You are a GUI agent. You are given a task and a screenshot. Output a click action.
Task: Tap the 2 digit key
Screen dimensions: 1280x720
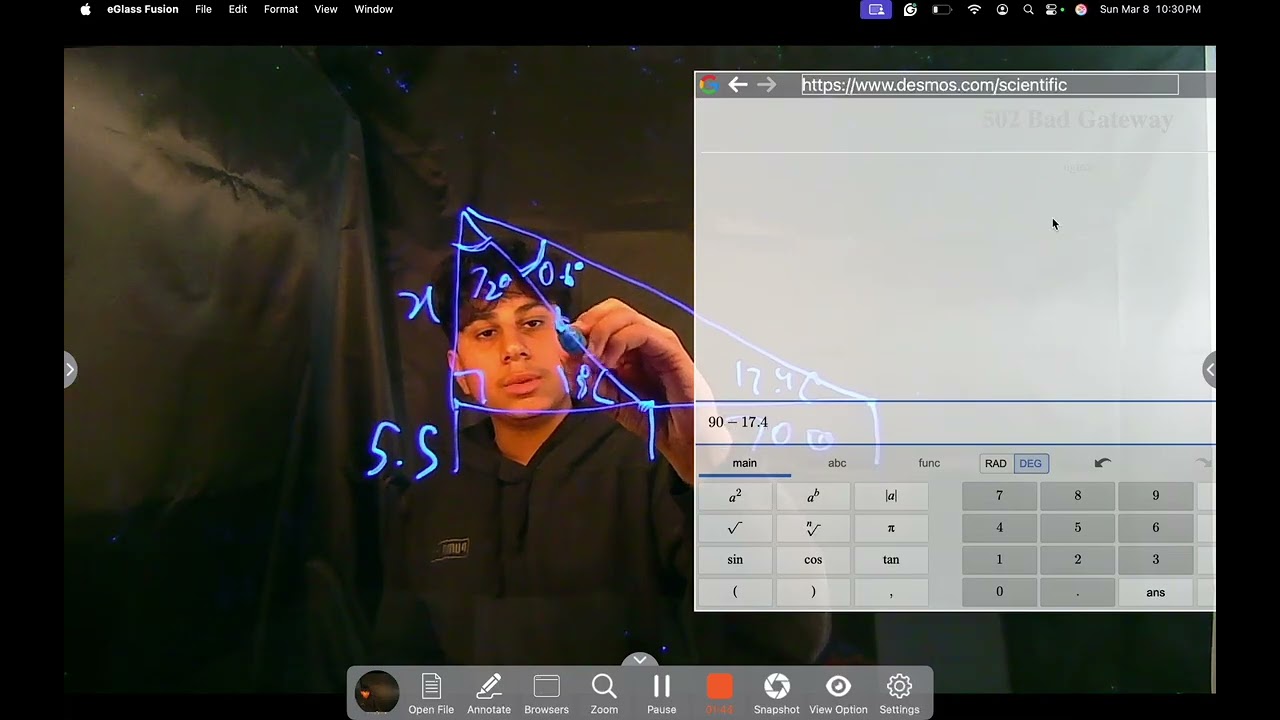coord(1077,560)
